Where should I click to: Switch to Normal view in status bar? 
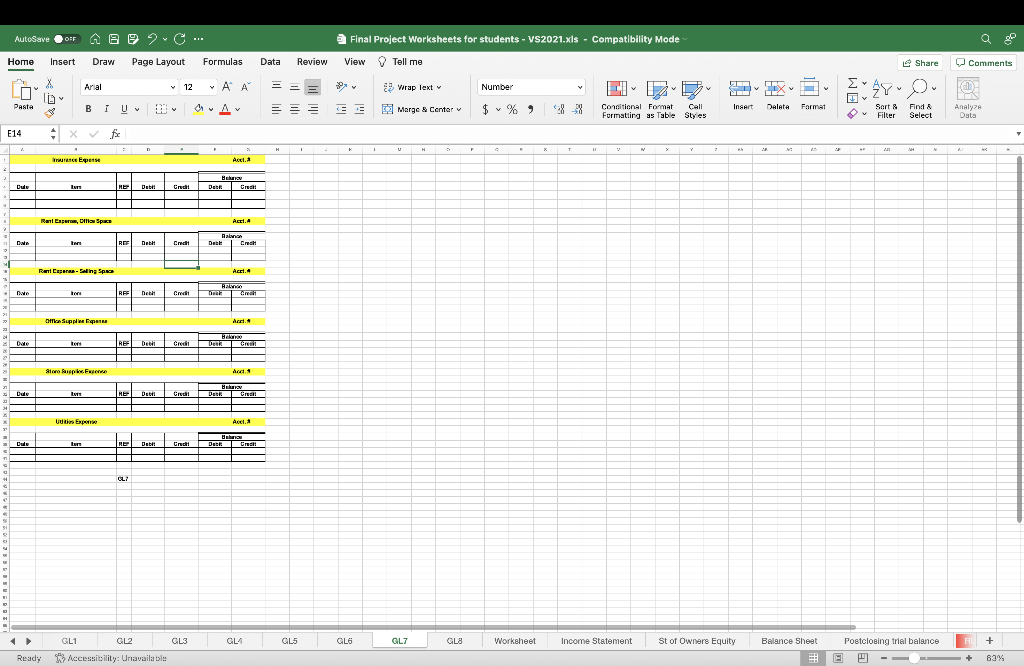click(x=813, y=658)
